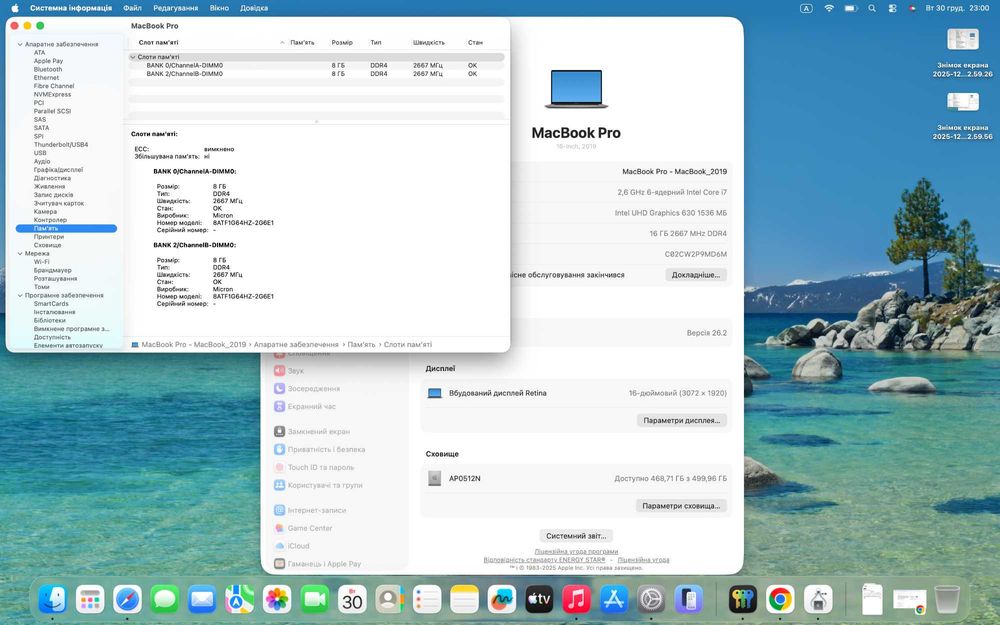Screen dimensions: 1000x625
Task: Open Spotlight search magnifier icon
Action: pyautogui.click(x=872, y=8)
